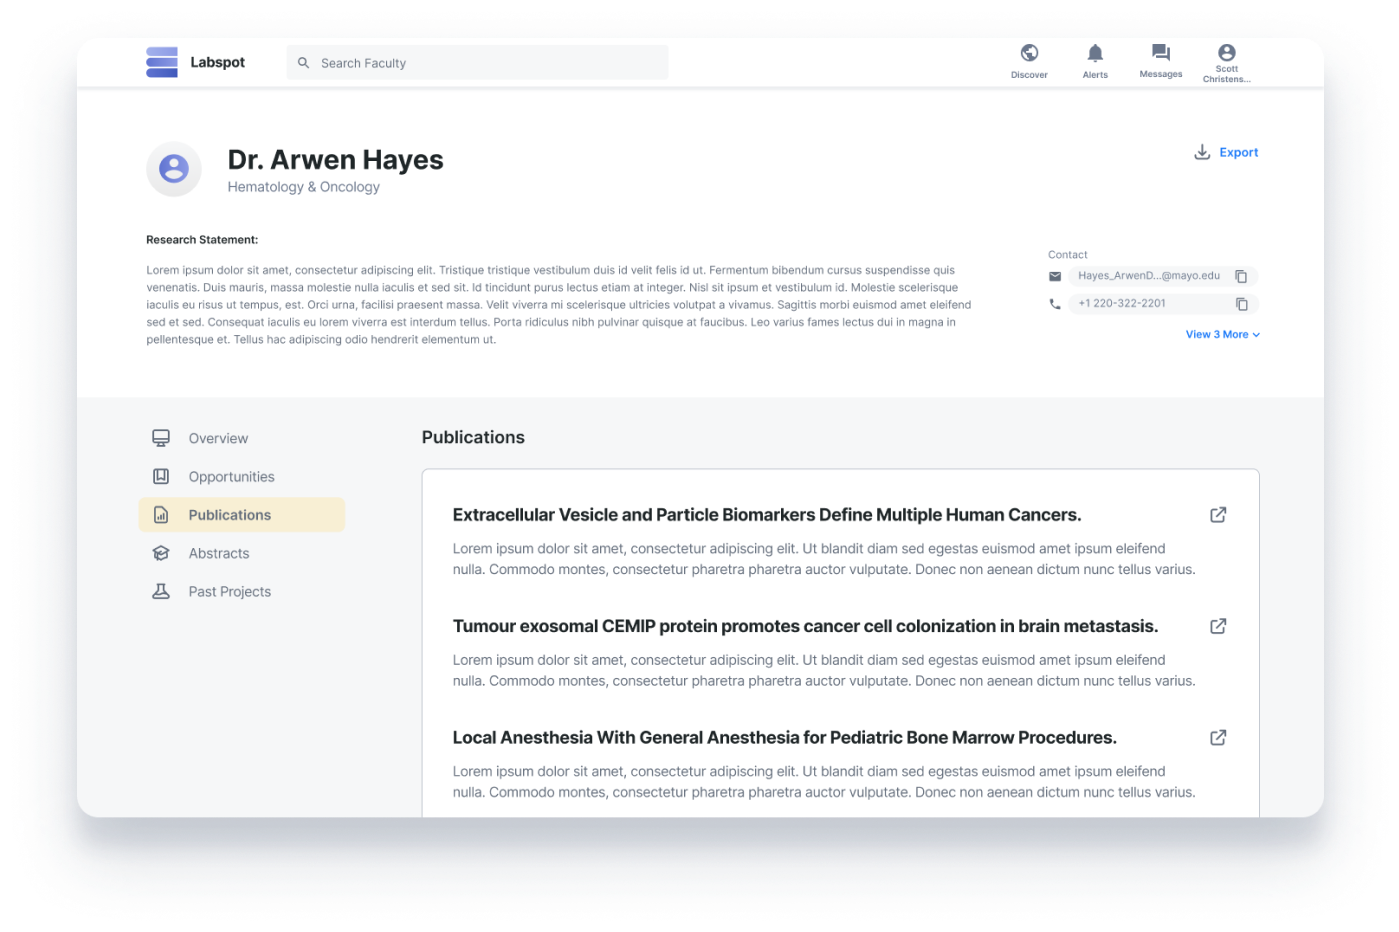The image size is (1399, 932).
Task: Click the email envelope icon
Action: (x=1055, y=276)
